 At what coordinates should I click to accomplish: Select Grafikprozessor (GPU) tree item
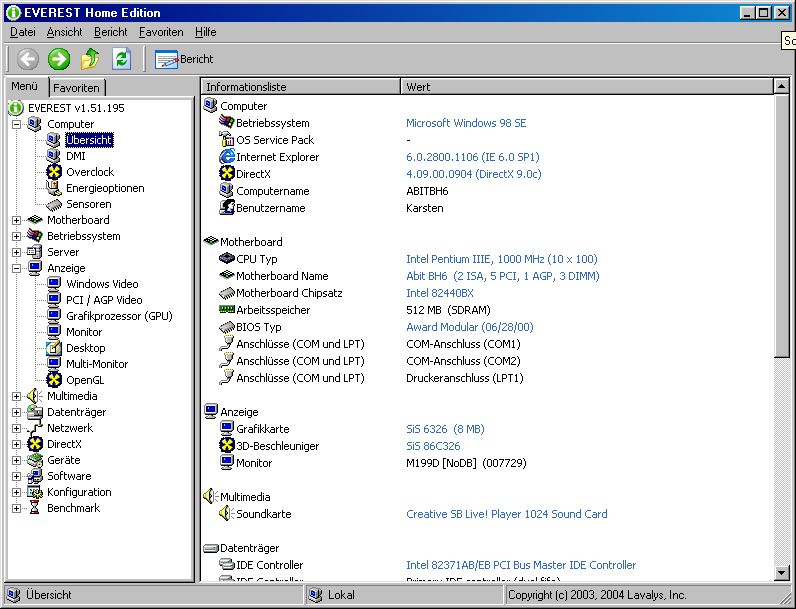click(x=119, y=316)
